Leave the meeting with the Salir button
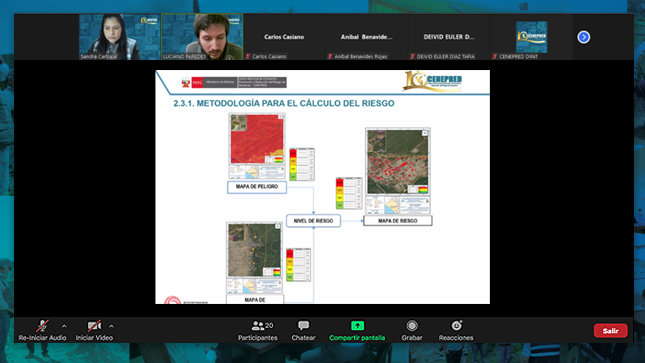The image size is (645, 363). click(610, 330)
